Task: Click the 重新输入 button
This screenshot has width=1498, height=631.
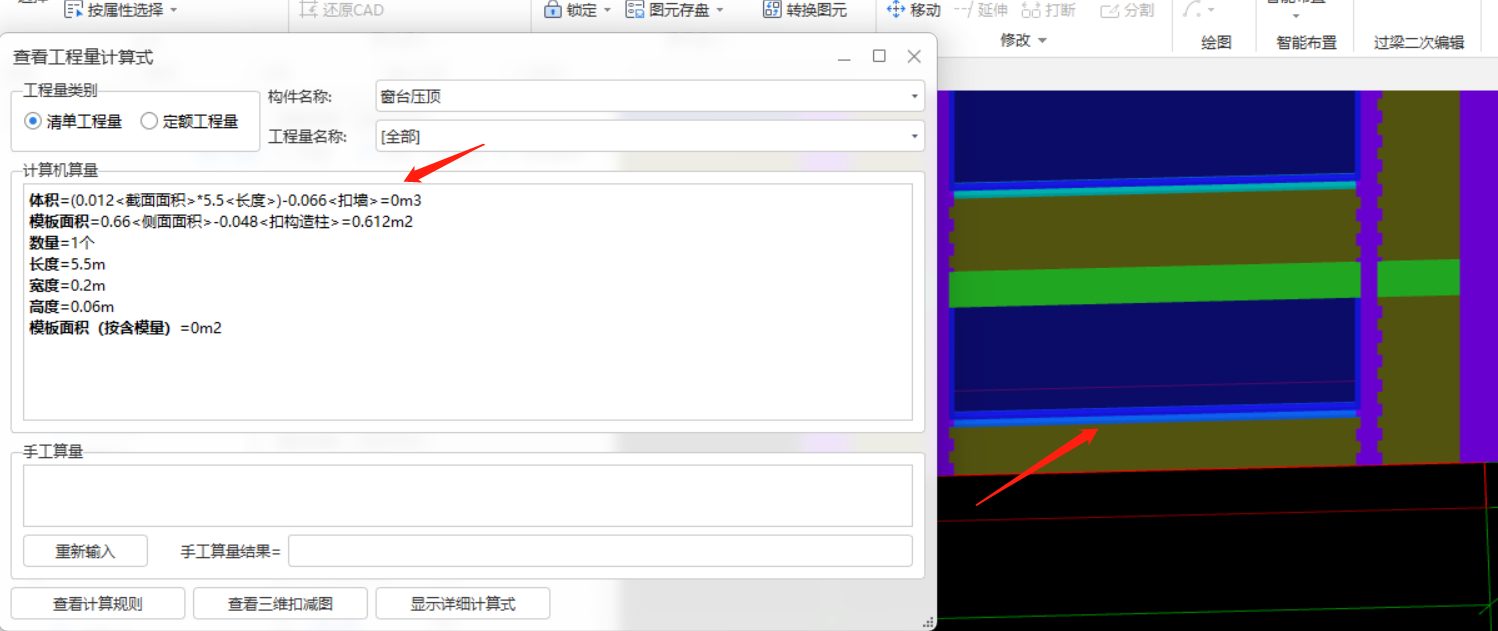Action: pos(85,551)
